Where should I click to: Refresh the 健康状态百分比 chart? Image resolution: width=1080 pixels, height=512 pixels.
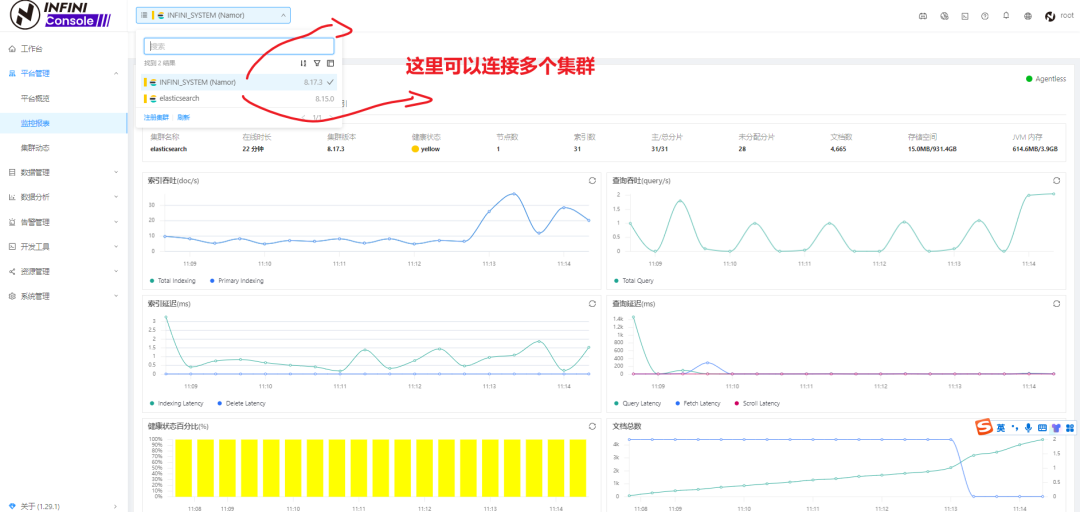pos(592,426)
